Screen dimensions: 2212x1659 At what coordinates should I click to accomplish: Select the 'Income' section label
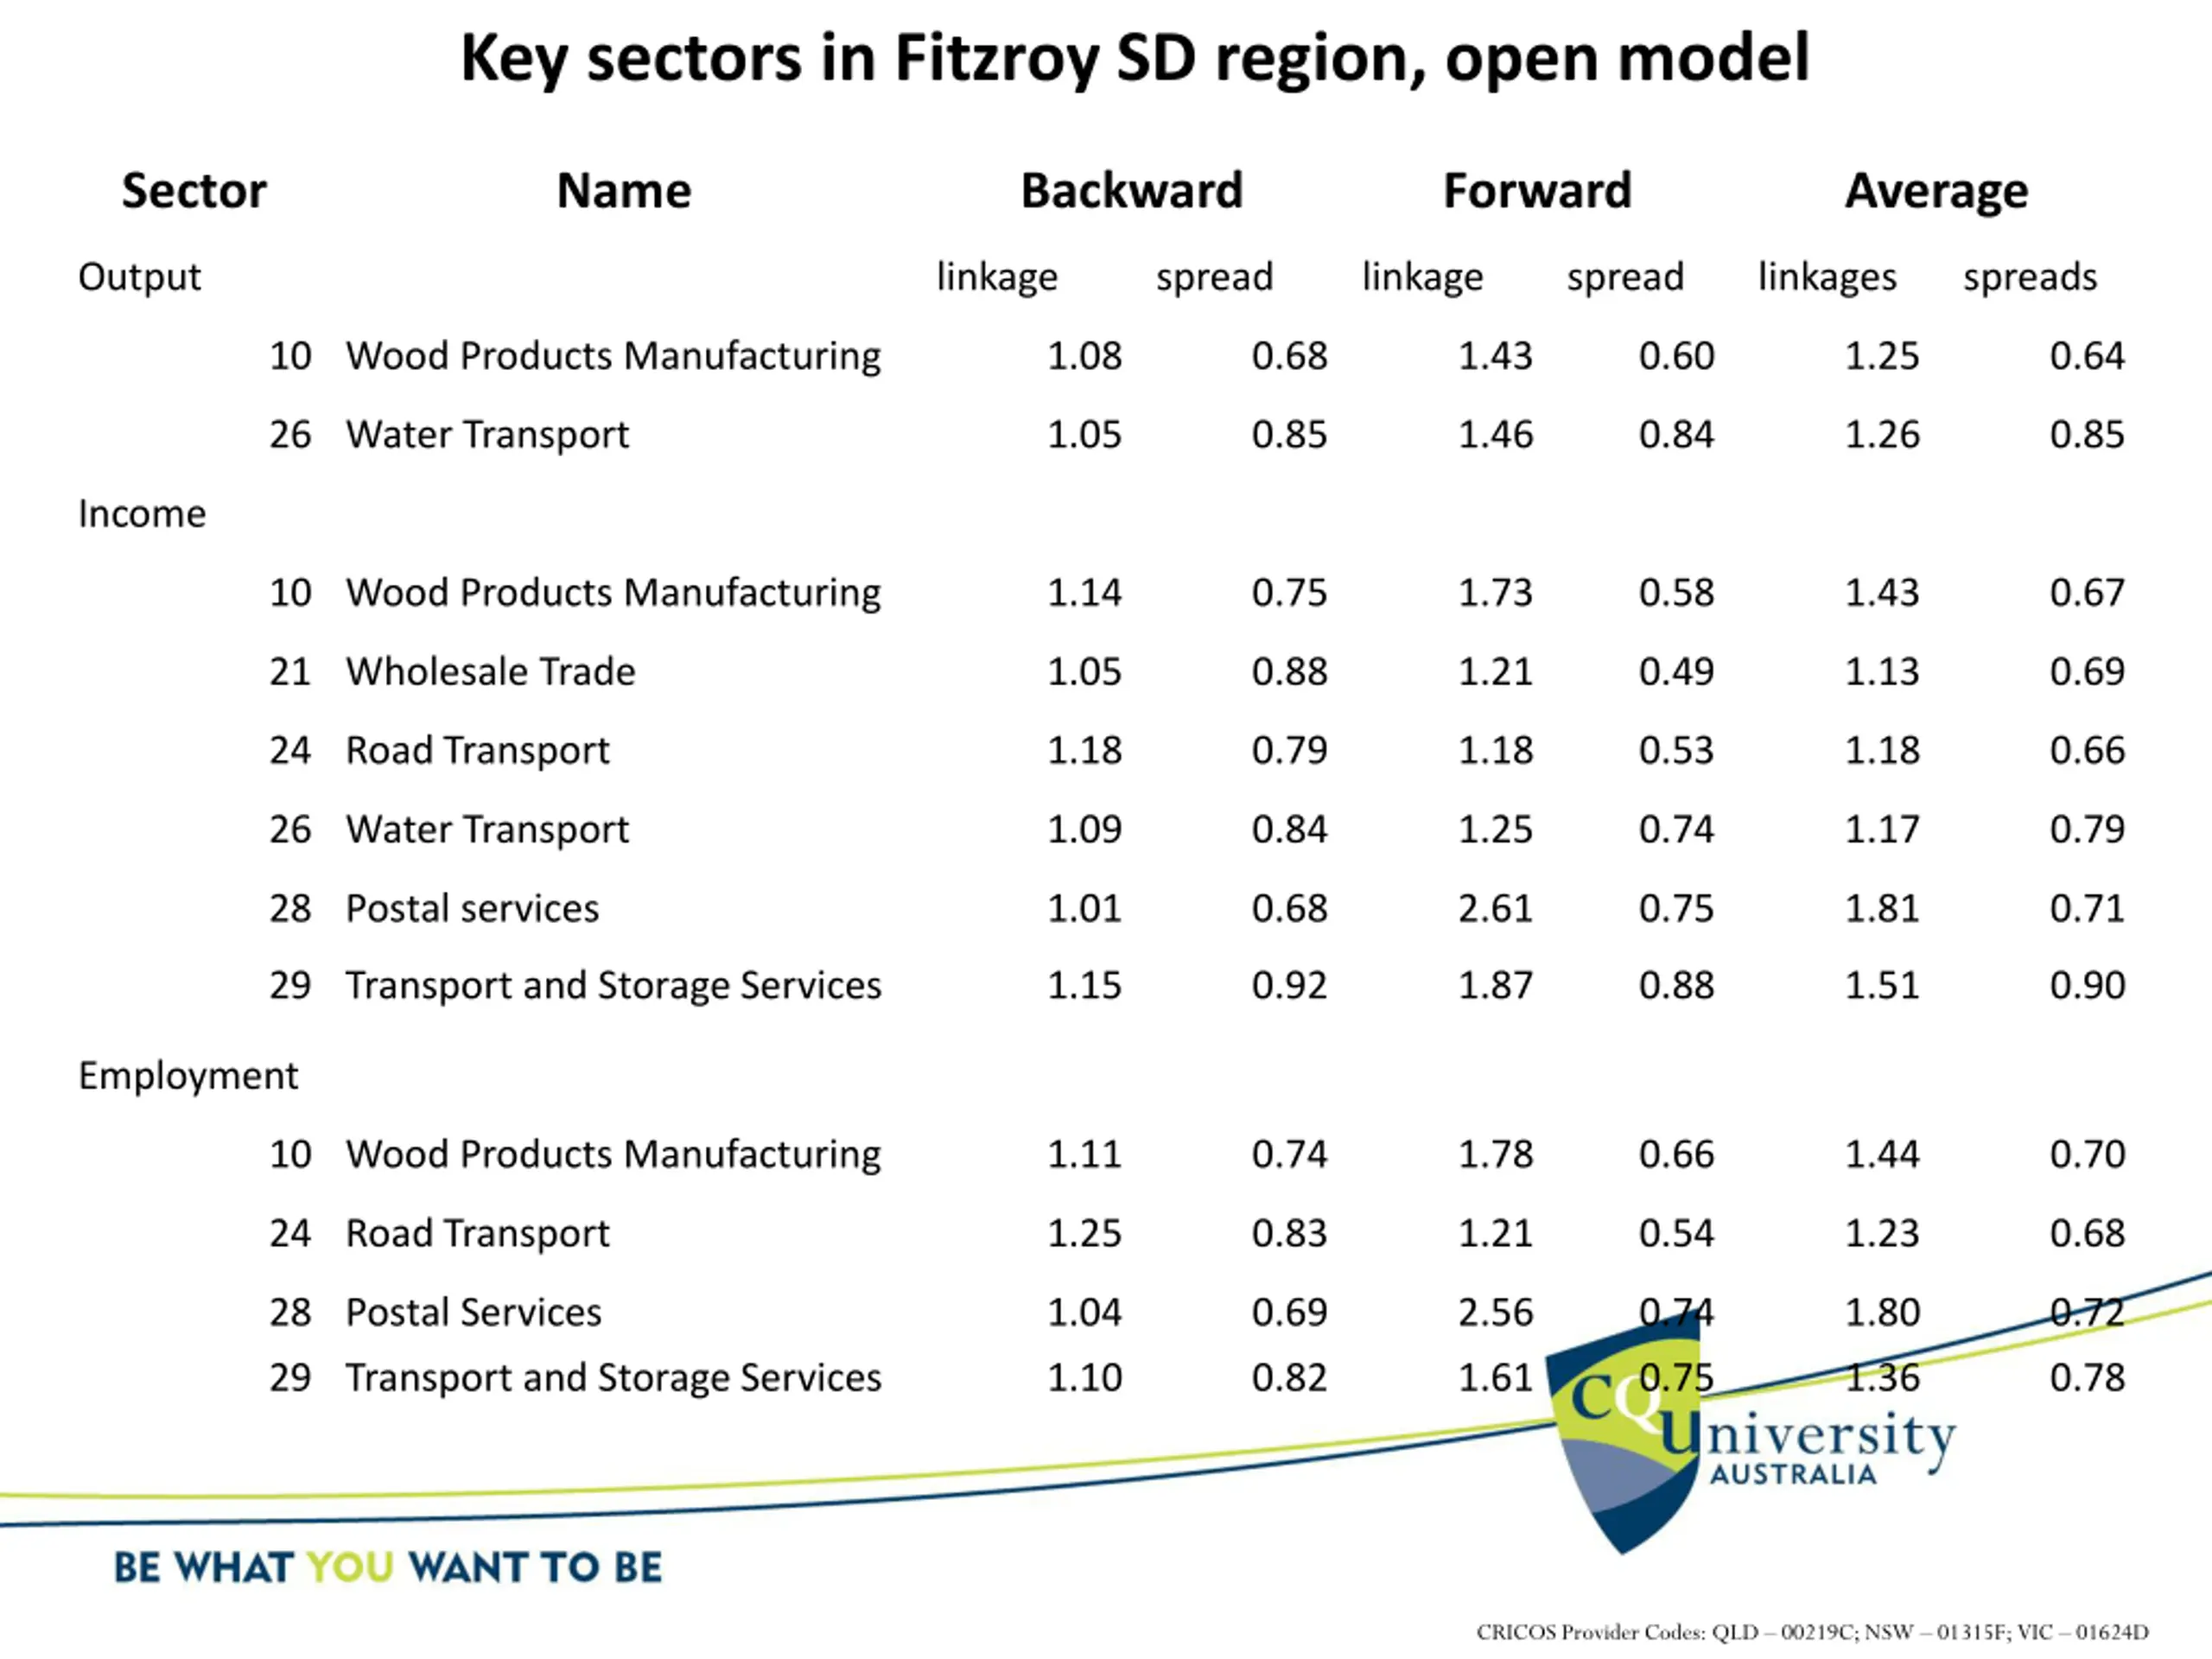[x=142, y=513]
